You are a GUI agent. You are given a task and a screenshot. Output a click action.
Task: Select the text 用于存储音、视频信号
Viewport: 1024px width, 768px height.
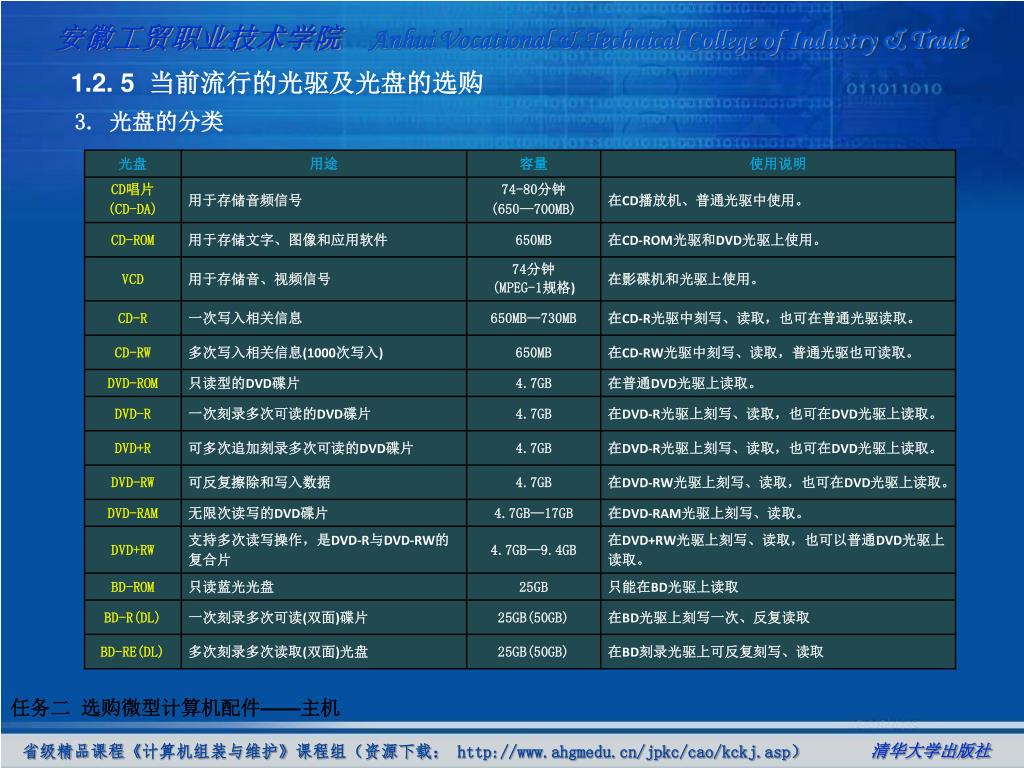pyautogui.click(x=259, y=279)
